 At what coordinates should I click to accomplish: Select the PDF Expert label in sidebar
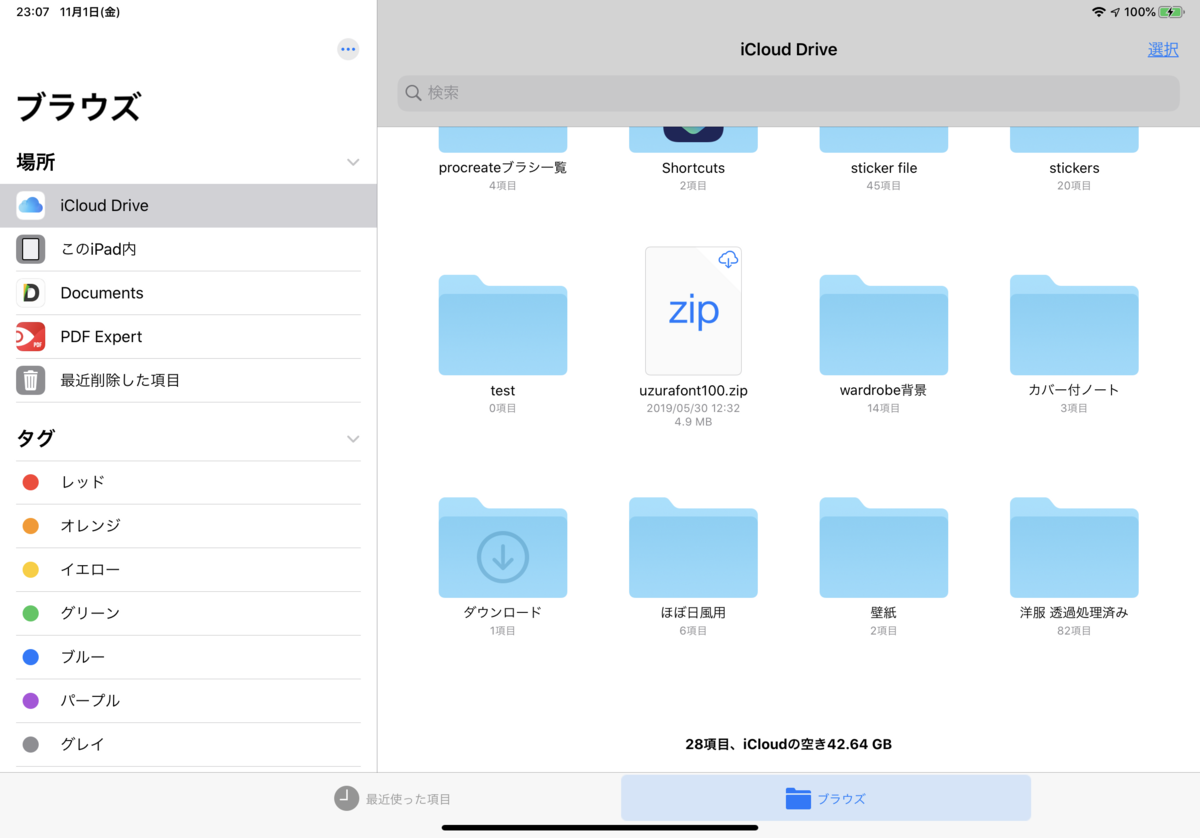[x=101, y=337]
